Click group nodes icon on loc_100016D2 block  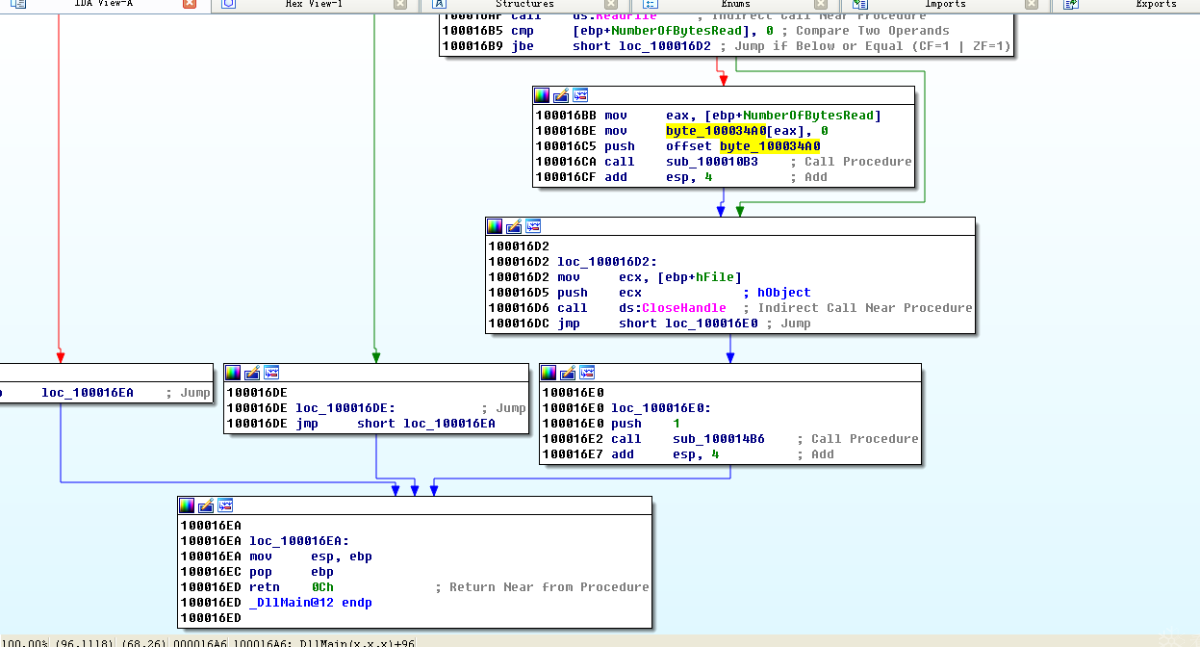pyautogui.click(x=533, y=226)
